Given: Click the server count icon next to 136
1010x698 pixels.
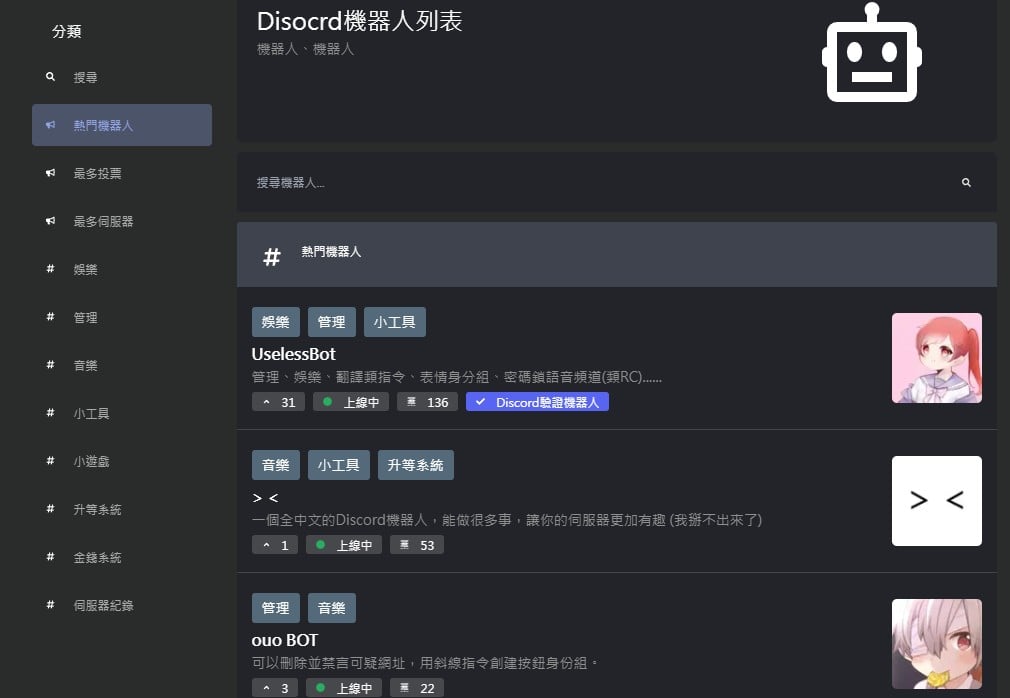Looking at the screenshot, I should click(x=412, y=402).
